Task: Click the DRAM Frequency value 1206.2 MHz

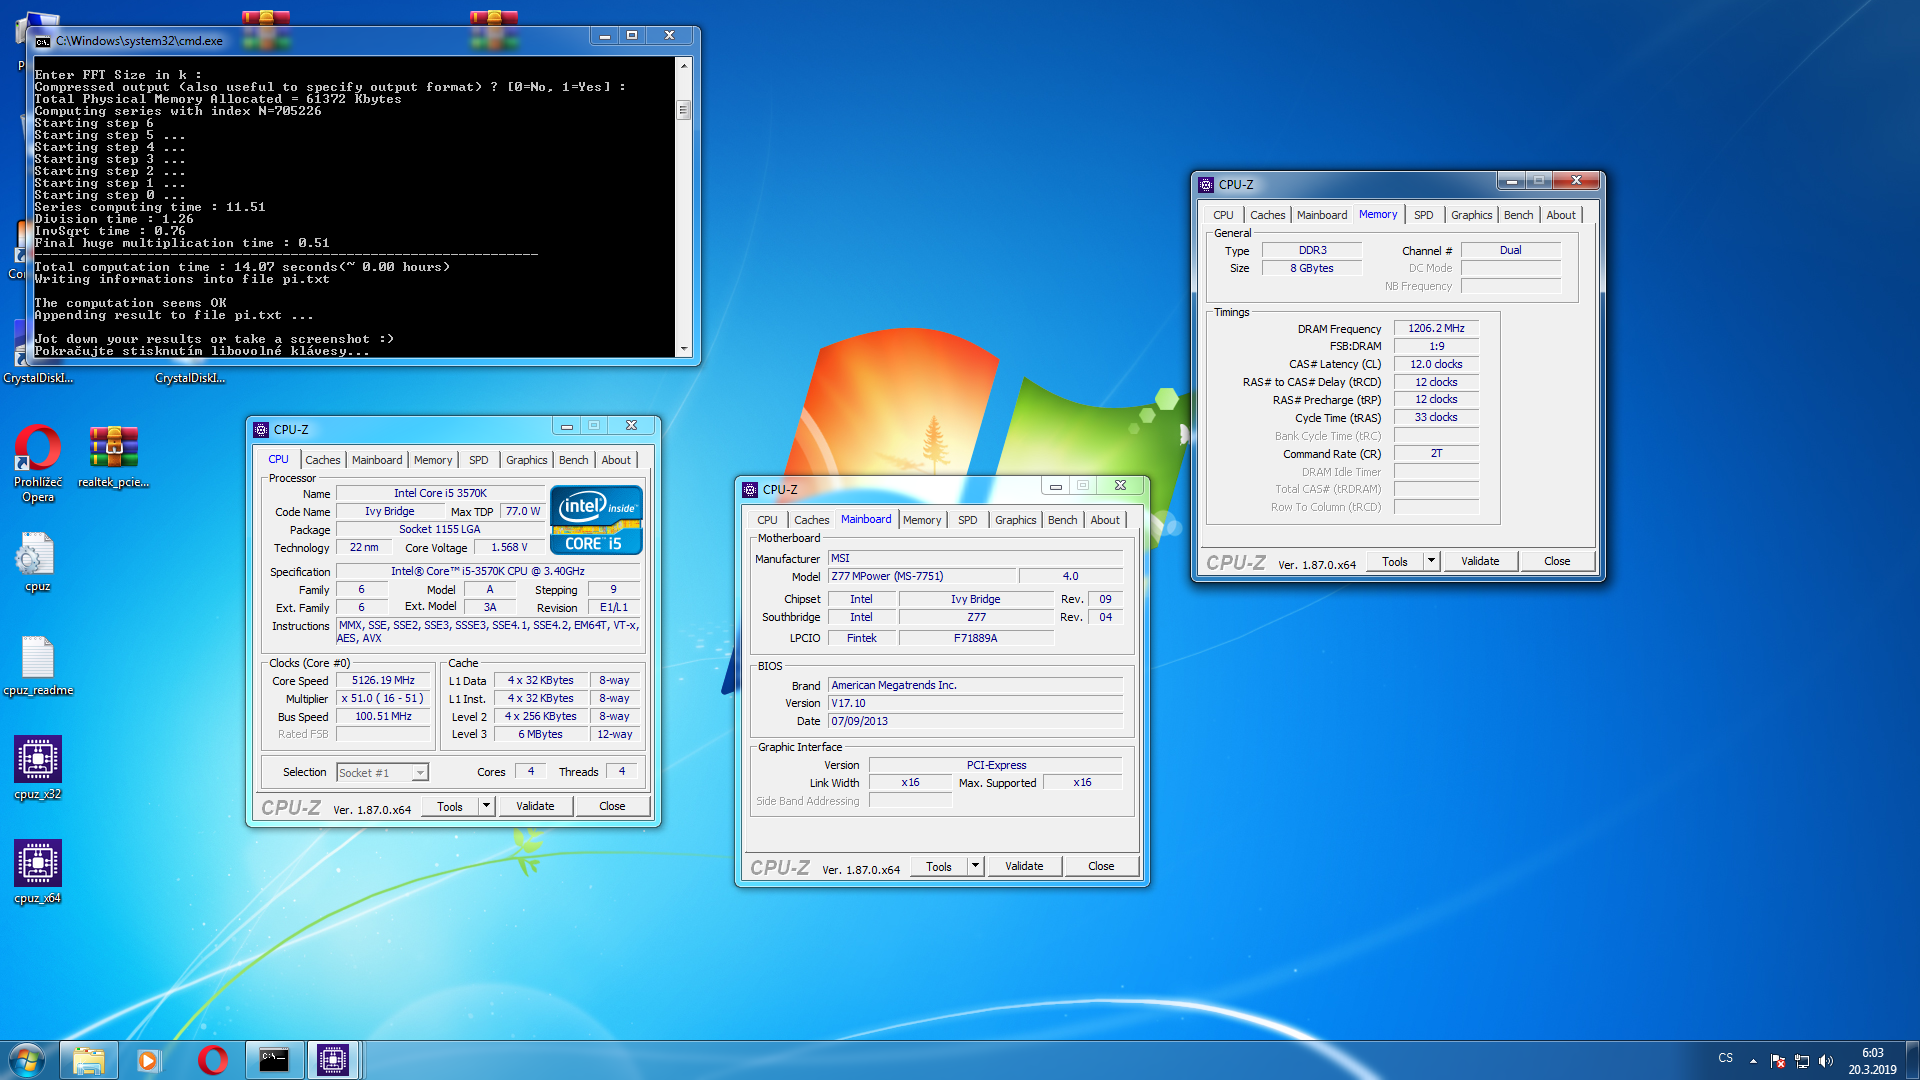Action: [1436, 328]
